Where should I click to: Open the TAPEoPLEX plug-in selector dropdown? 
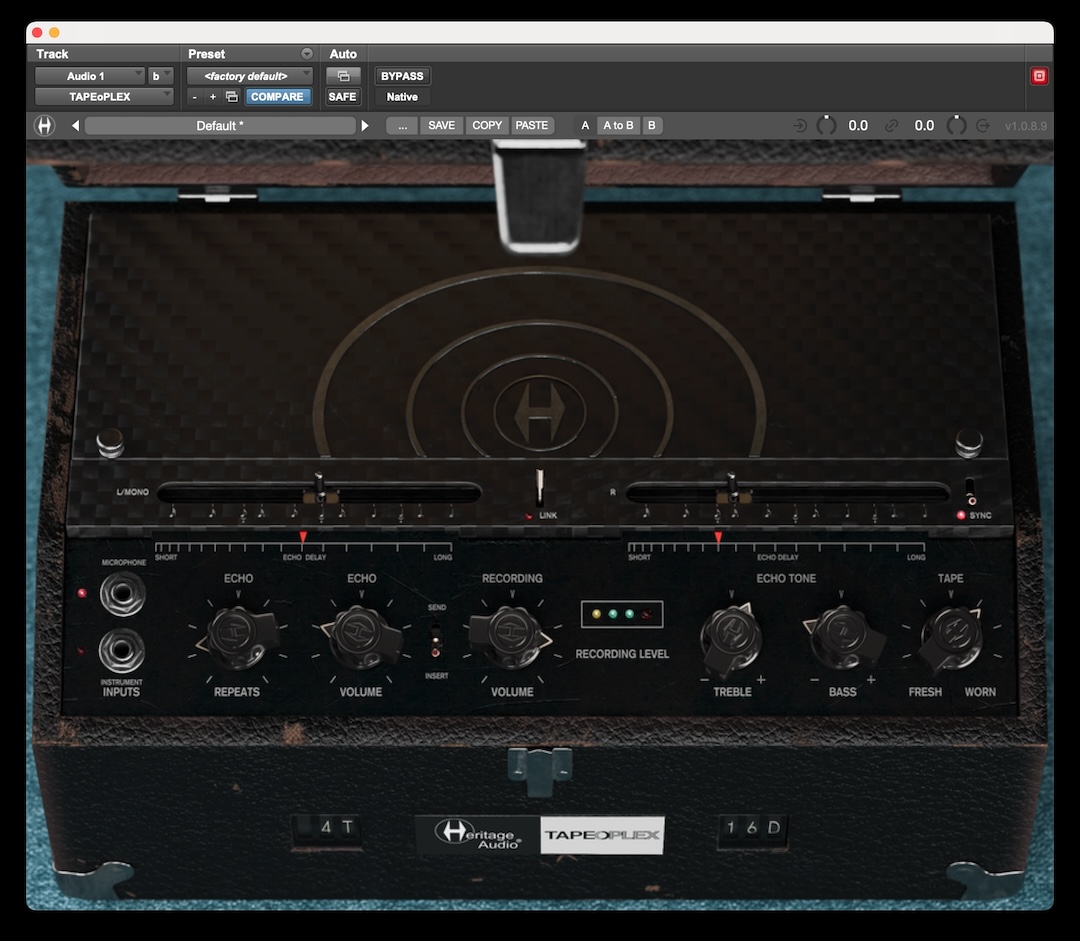(x=104, y=96)
